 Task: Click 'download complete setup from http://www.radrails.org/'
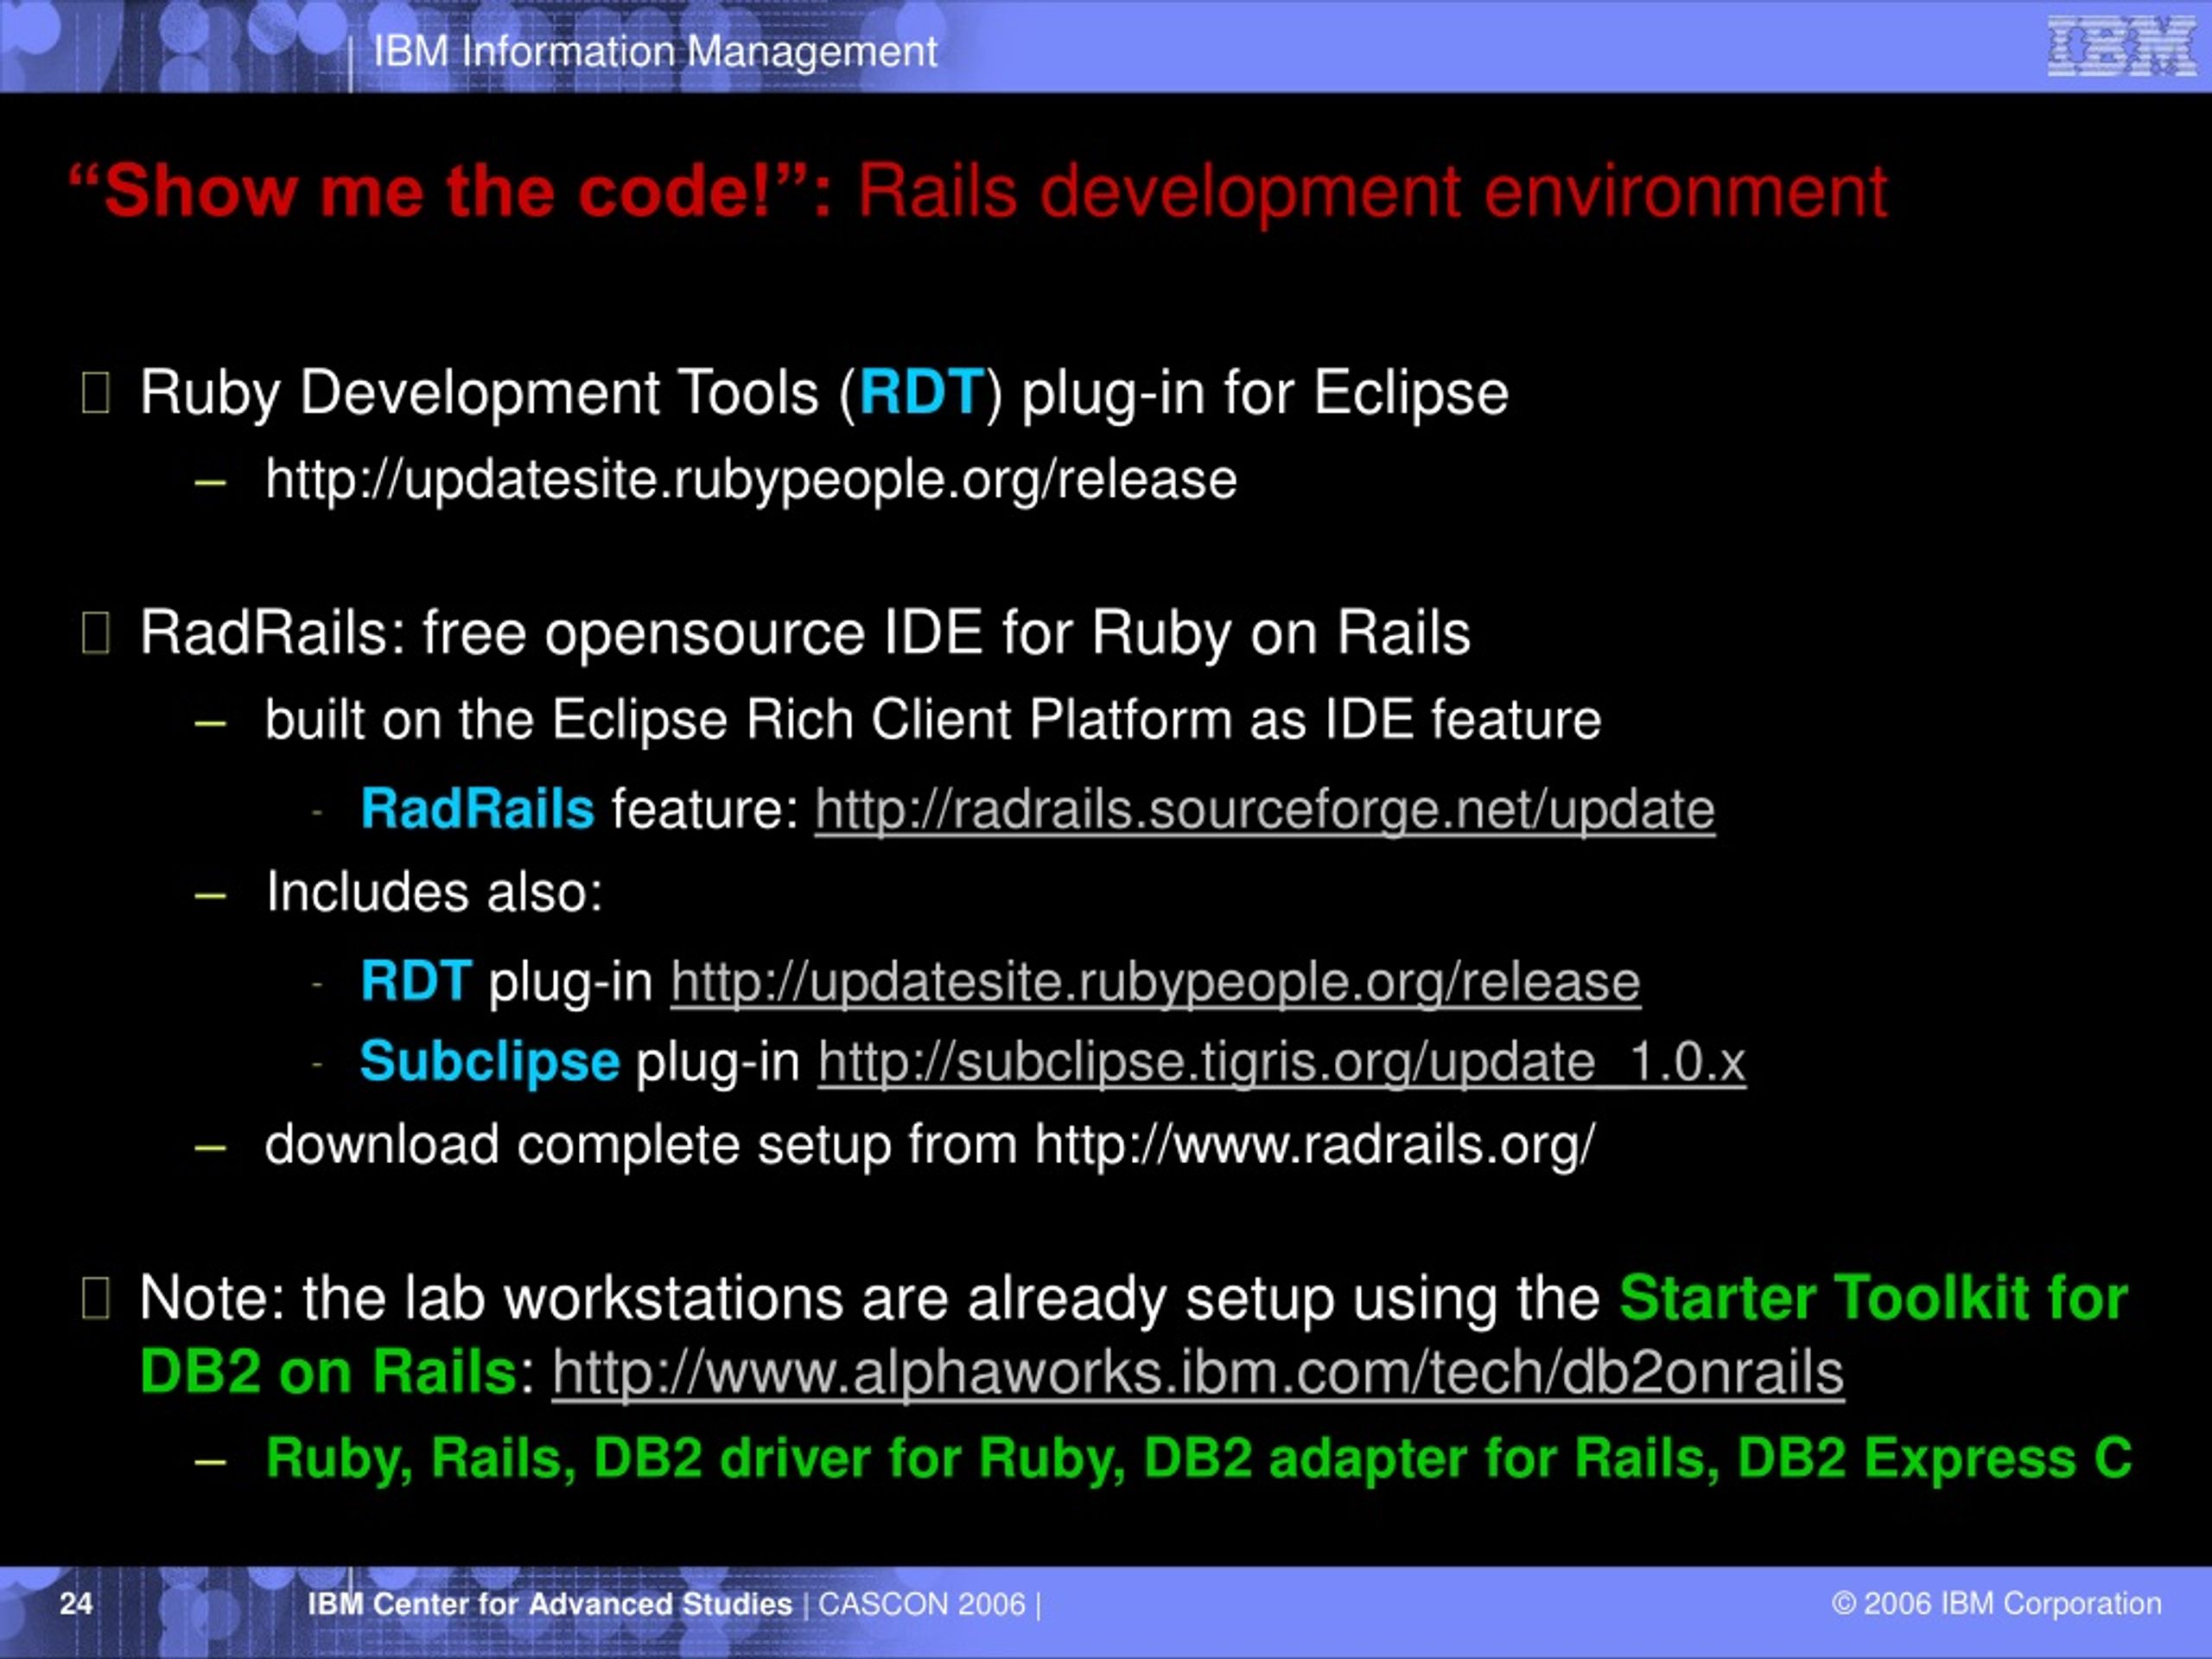pos(930,1145)
